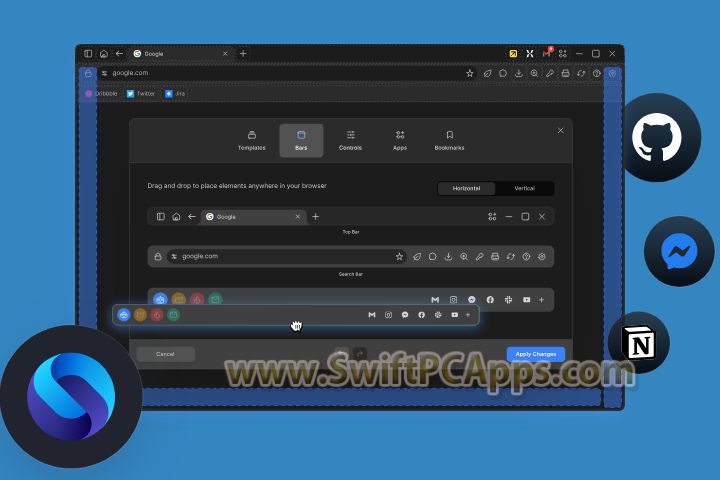Viewport: 720px width, 480px height.
Task: Open Facebook on the floating apps bar
Action: [422, 315]
